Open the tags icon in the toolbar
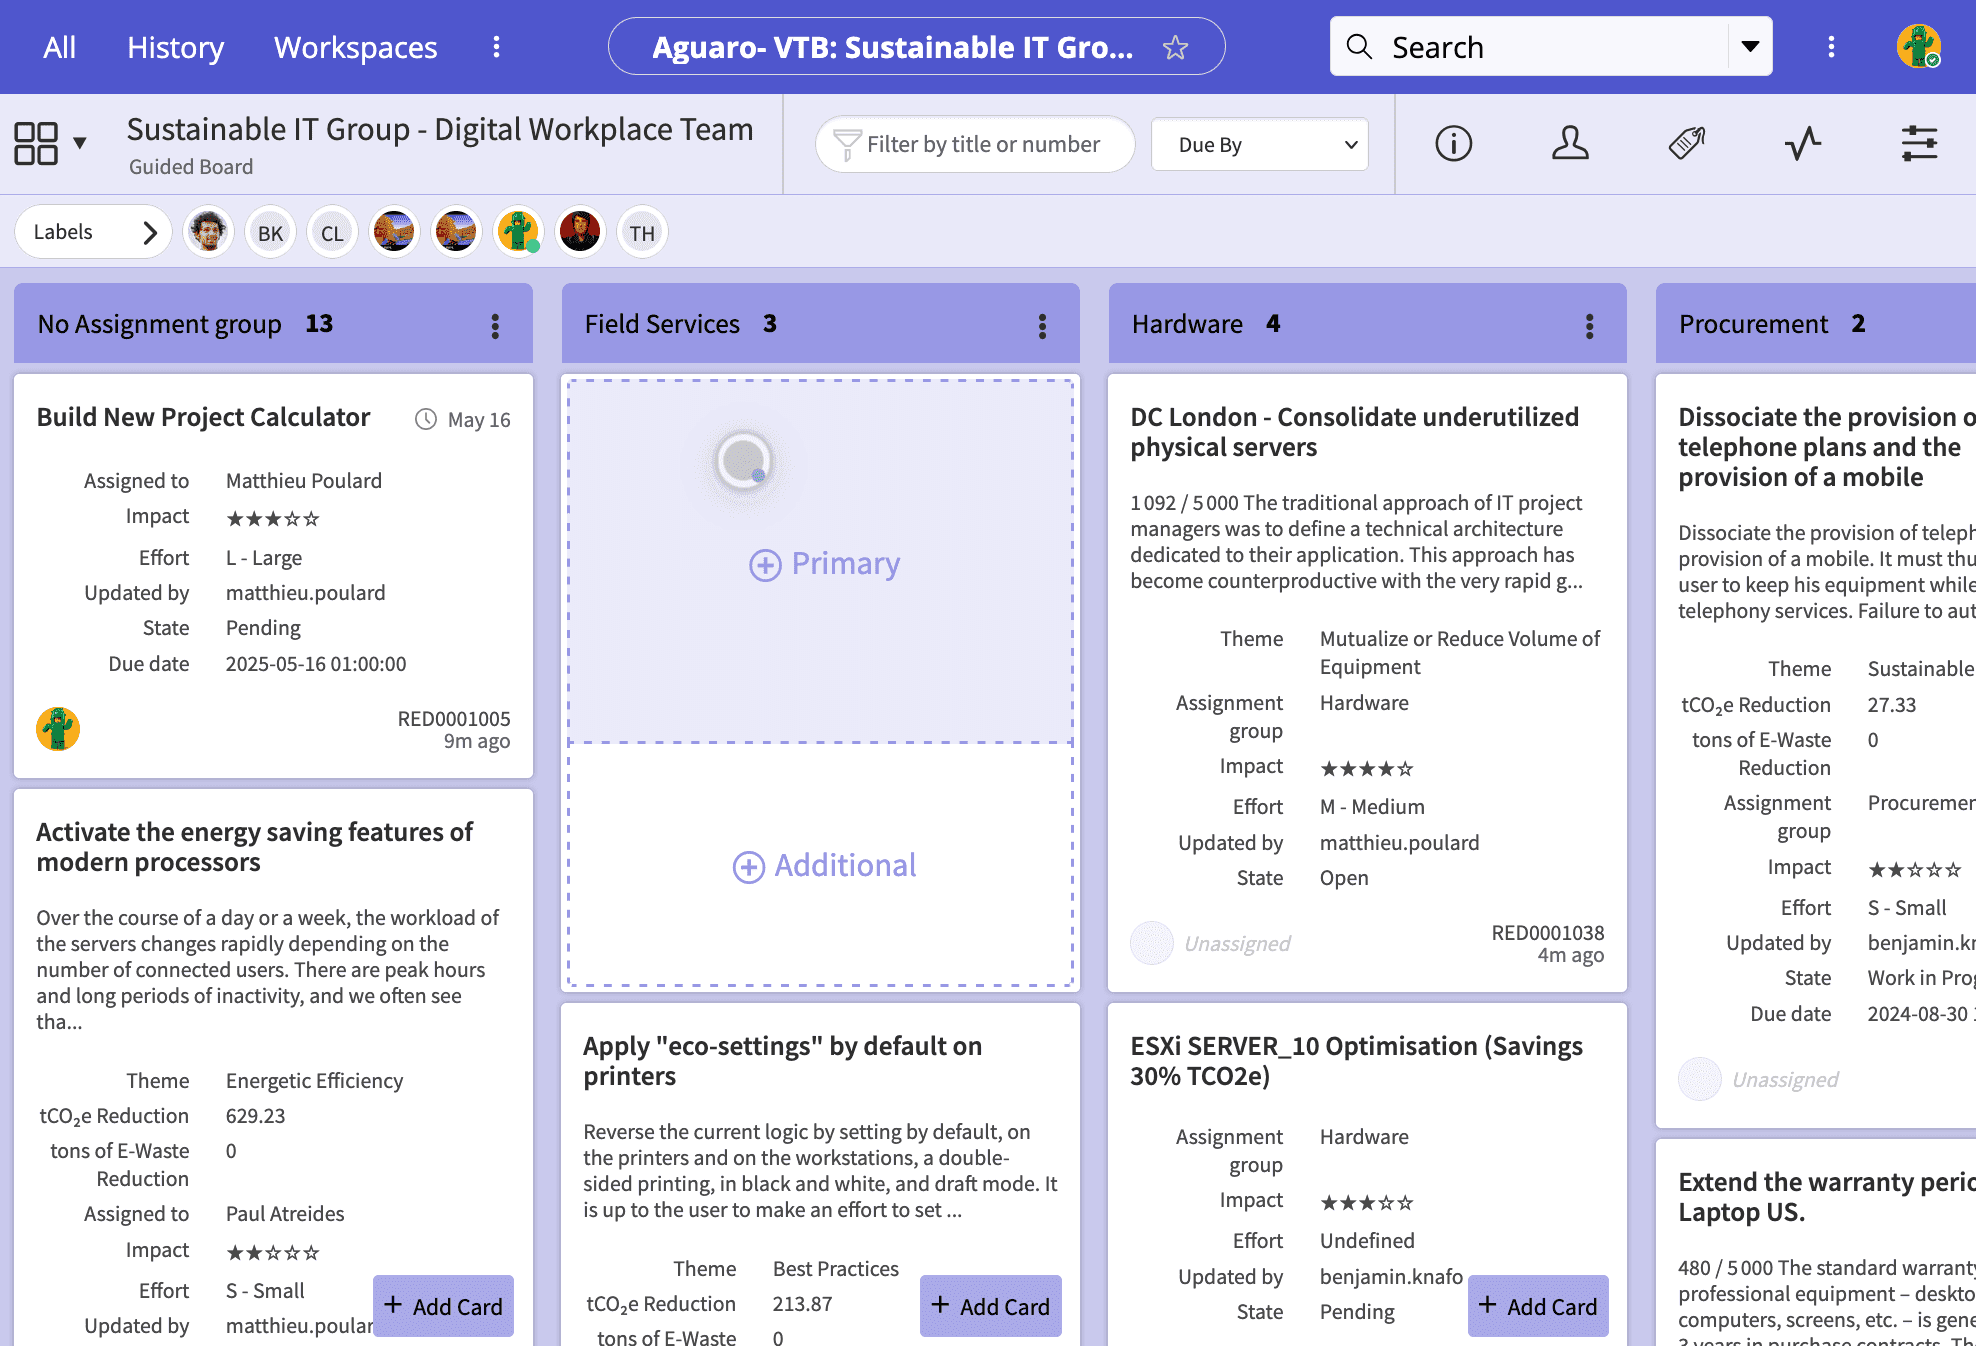This screenshot has height=1346, width=1976. pos(1686,144)
